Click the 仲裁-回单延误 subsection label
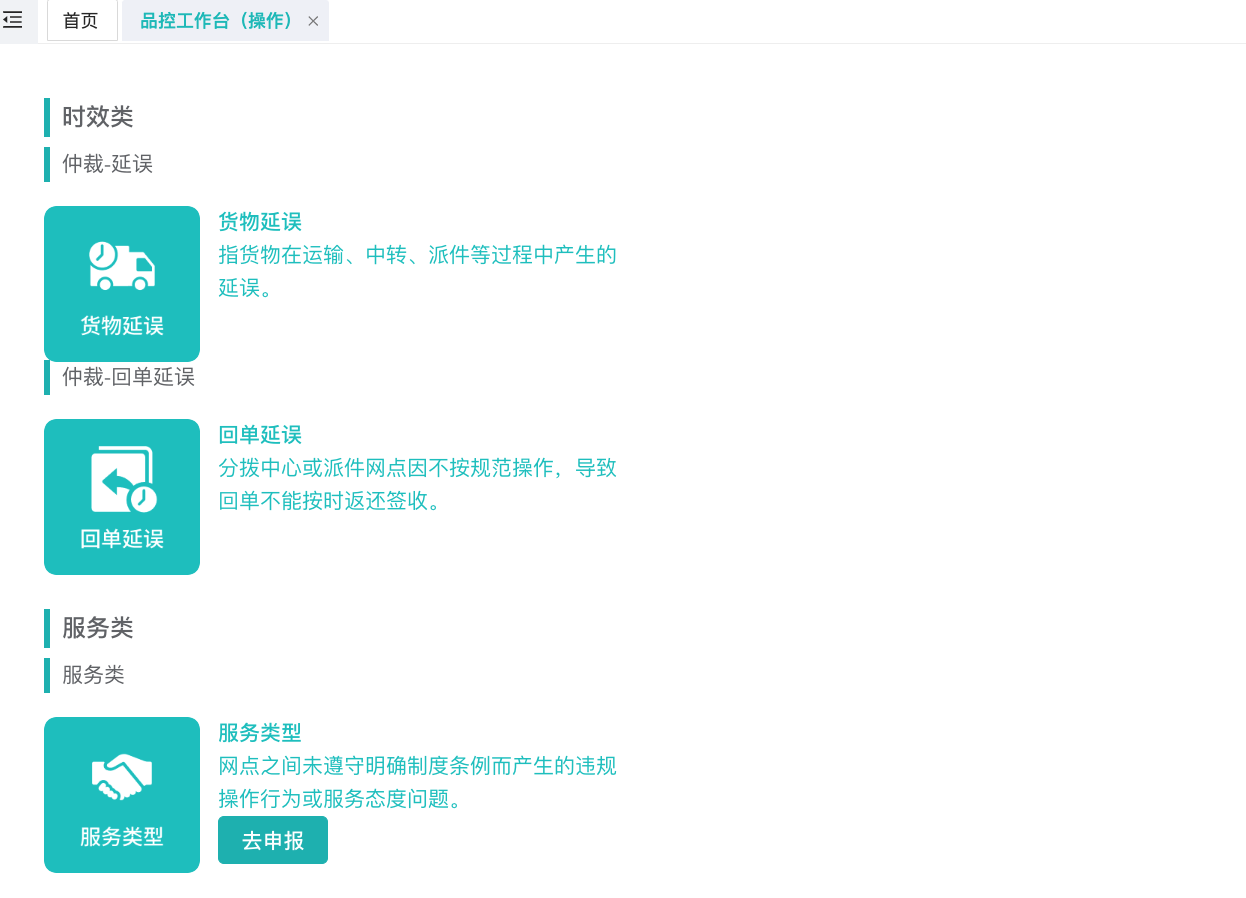The height and width of the screenshot is (898, 1246). click(x=129, y=377)
